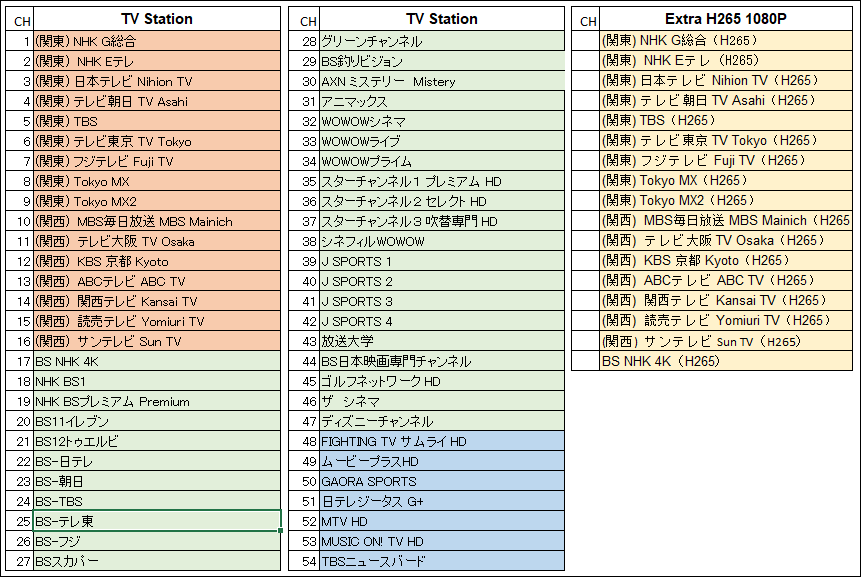Select the (関東) NHK G総合 cell without H265

pos(157,42)
